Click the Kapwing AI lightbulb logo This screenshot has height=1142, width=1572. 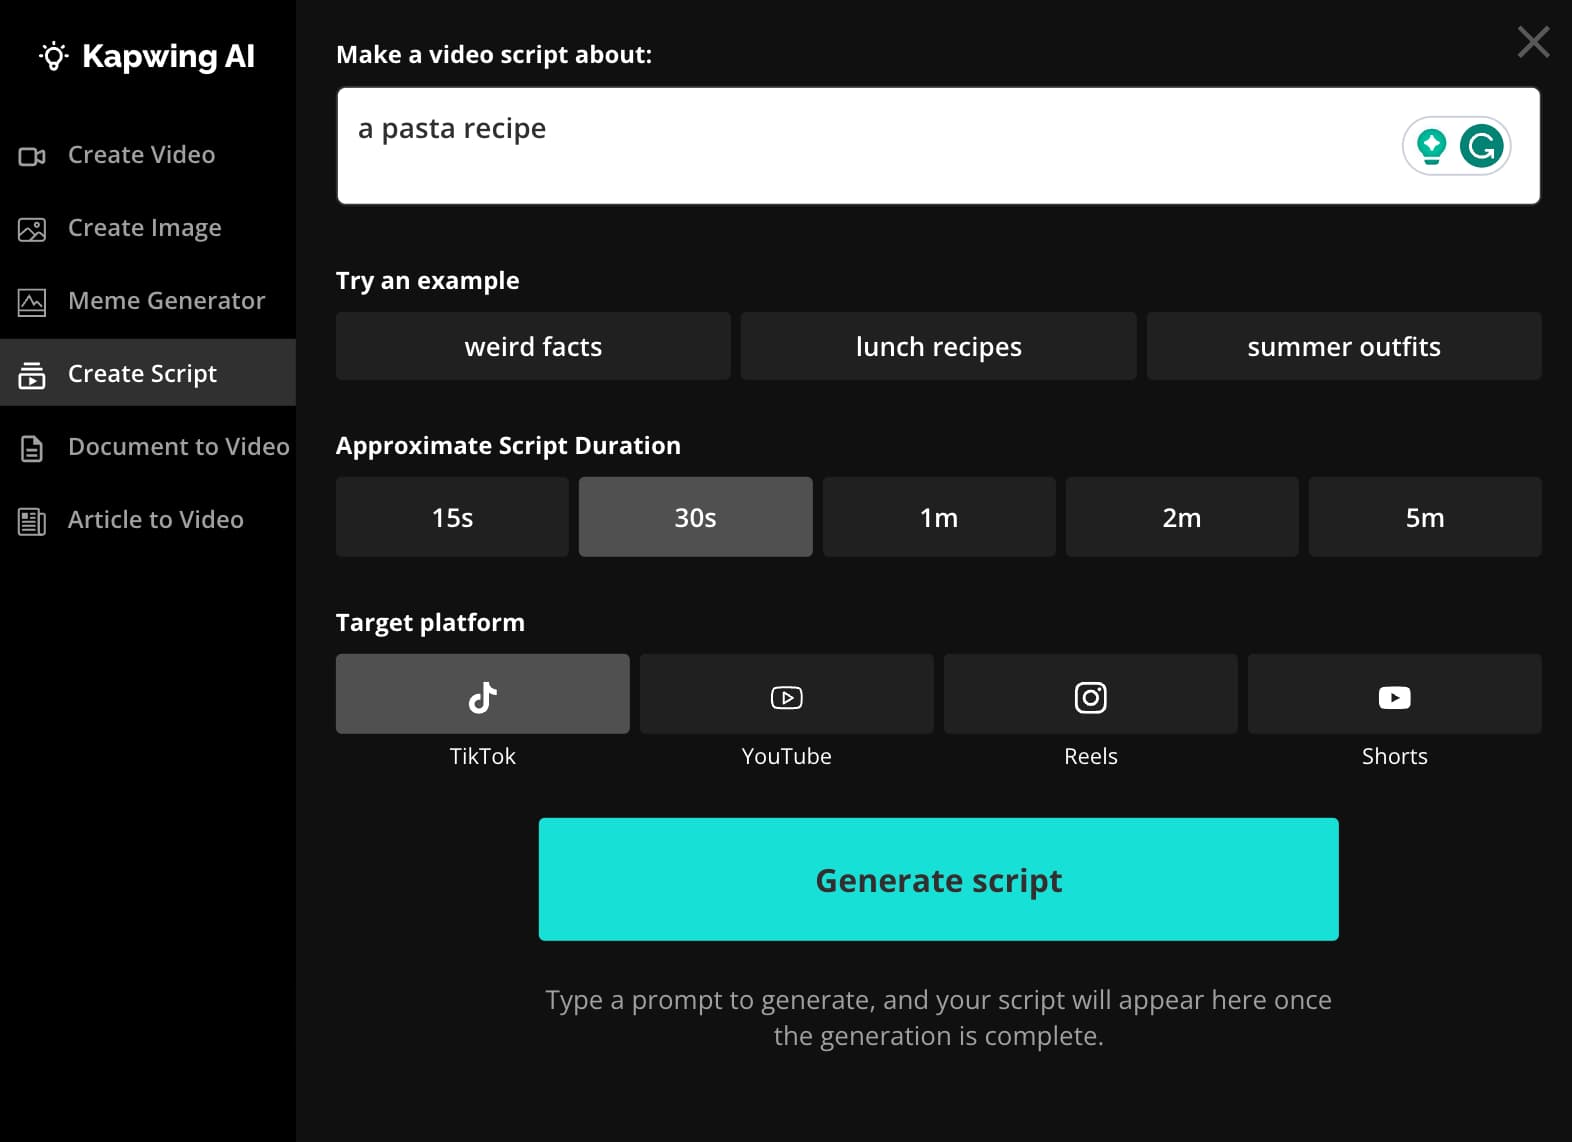(x=54, y=56)
